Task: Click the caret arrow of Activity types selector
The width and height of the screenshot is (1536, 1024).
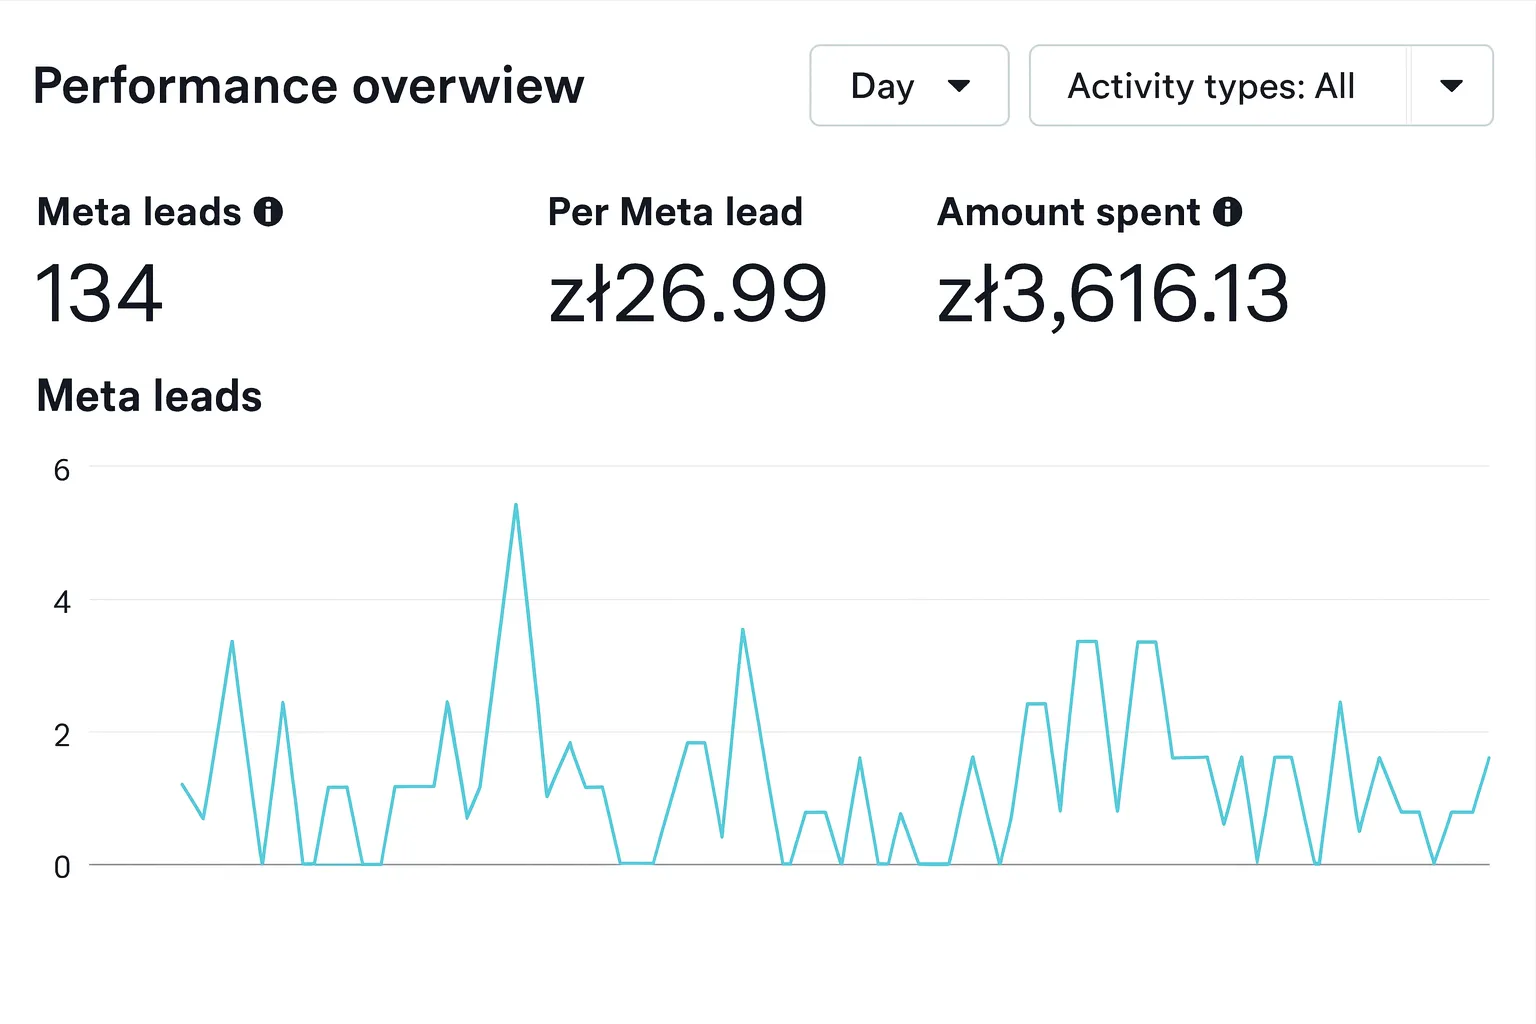Action: coord(1451,86)
